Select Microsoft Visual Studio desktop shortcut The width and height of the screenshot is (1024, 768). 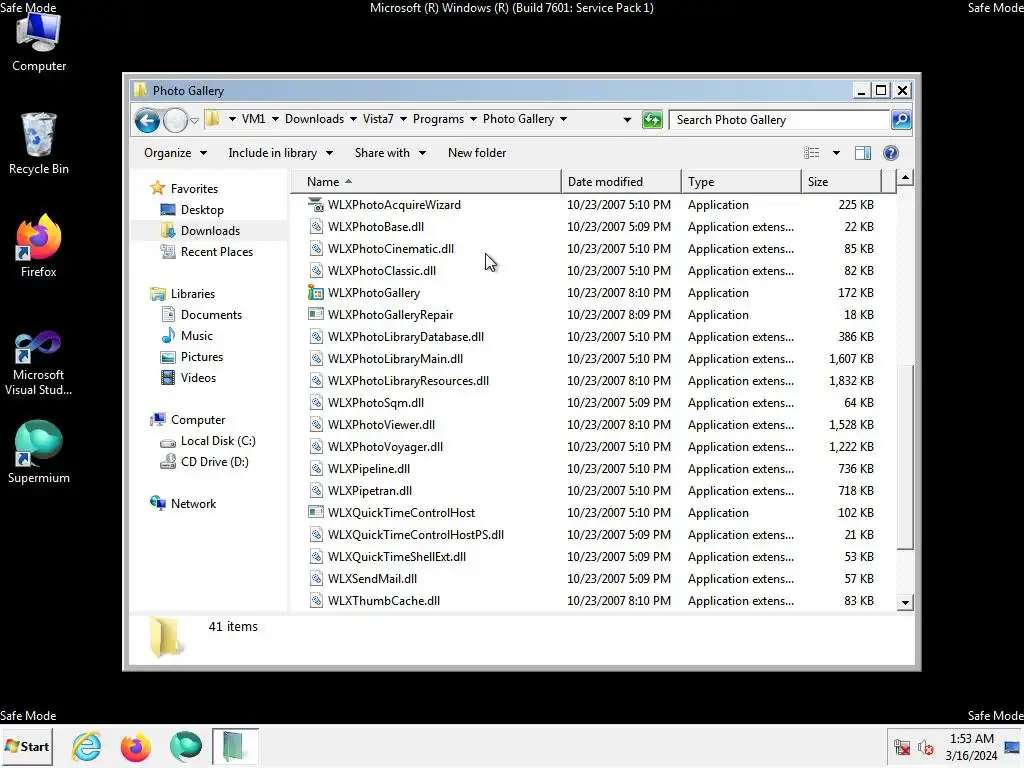tap(39, 363)
